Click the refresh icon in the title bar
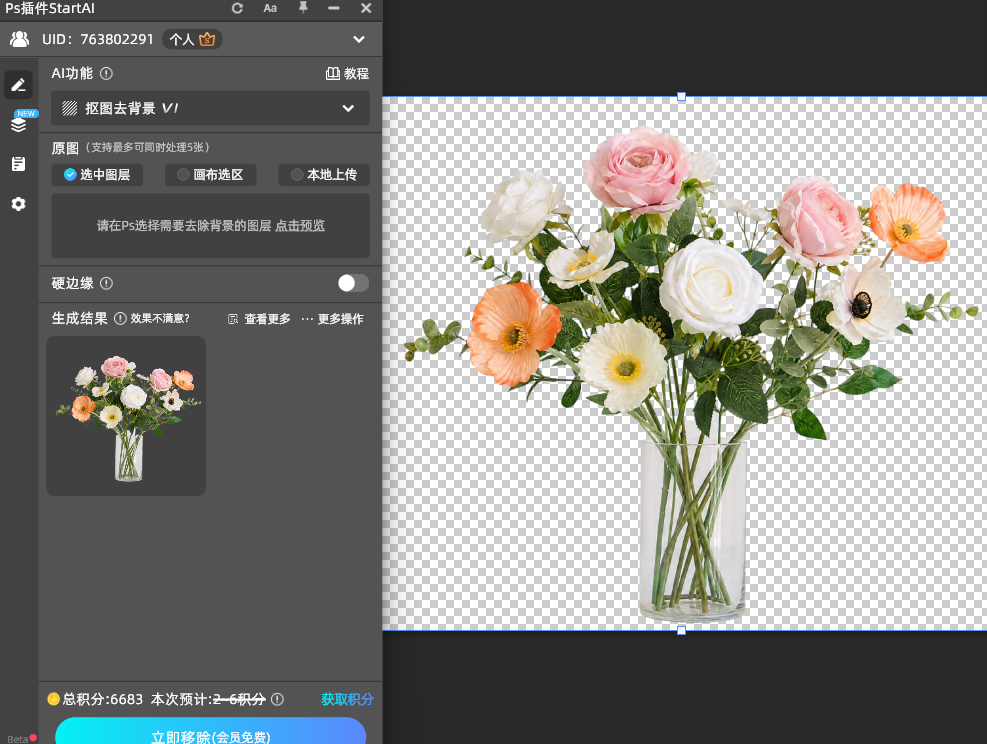 click(x=237, y=8)
